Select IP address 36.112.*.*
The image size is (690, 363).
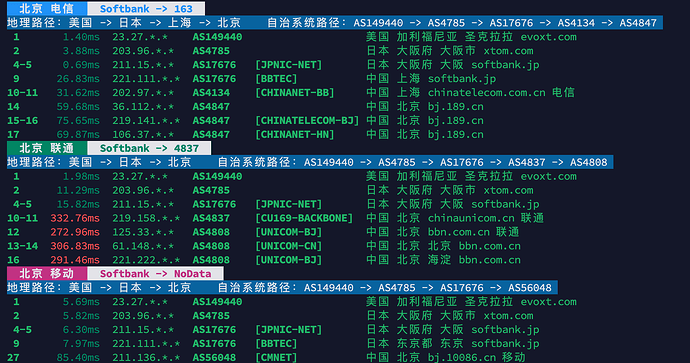(x=143, y=106)
